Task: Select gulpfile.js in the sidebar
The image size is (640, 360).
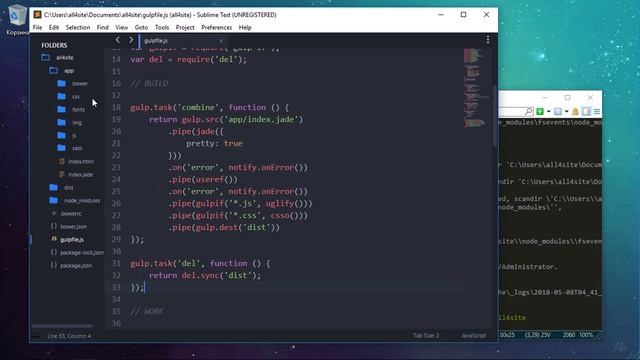Action: 72,240
